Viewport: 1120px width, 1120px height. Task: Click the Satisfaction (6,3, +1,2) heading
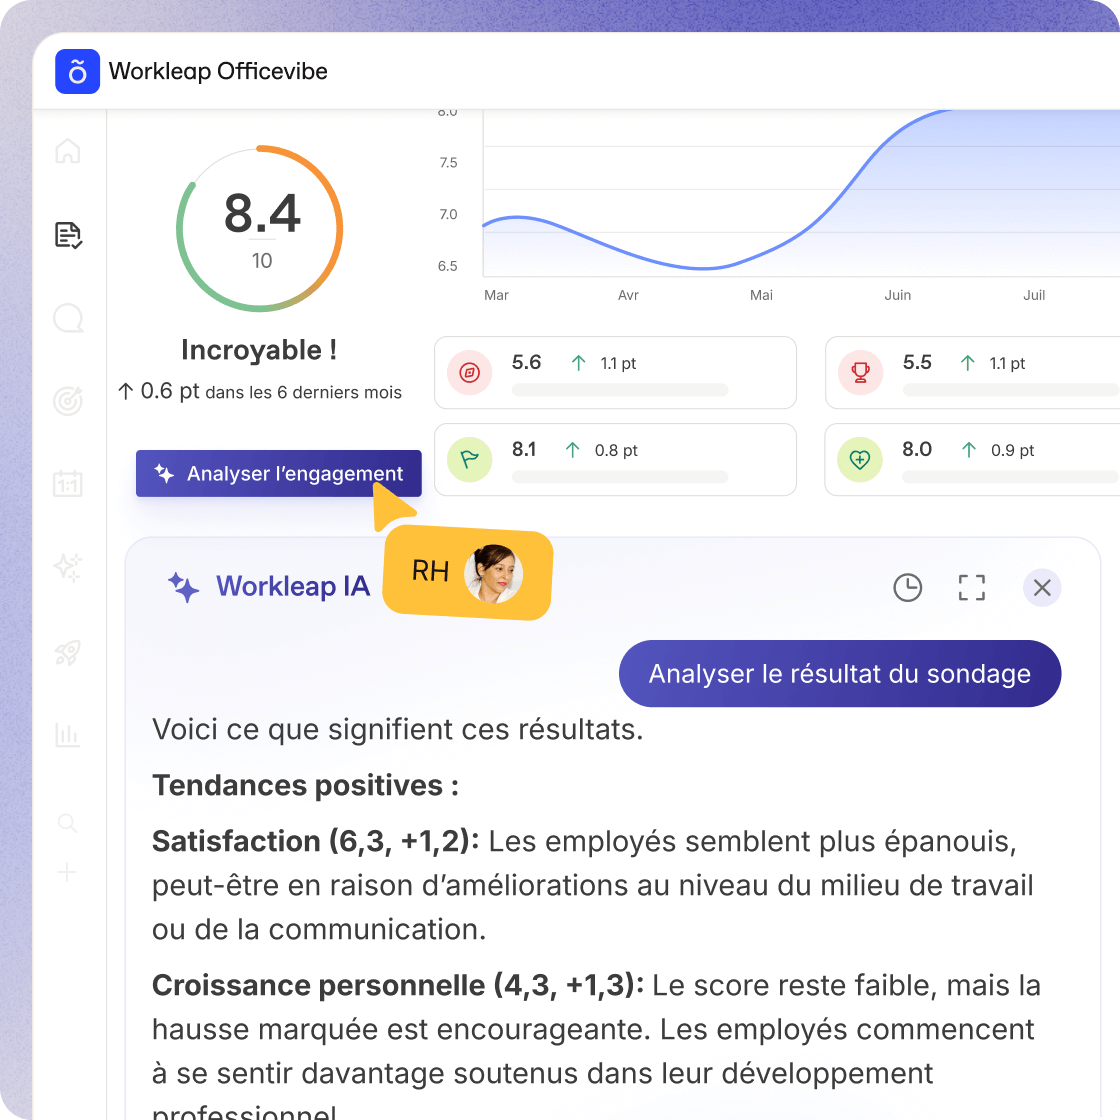316,841
